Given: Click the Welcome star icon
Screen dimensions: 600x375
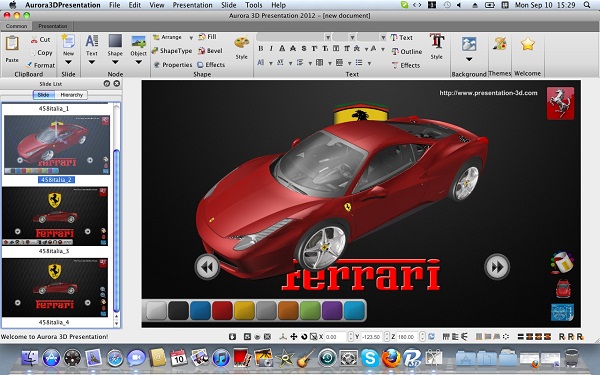Looking at the screenshot, I should click(x=527, y=44).
